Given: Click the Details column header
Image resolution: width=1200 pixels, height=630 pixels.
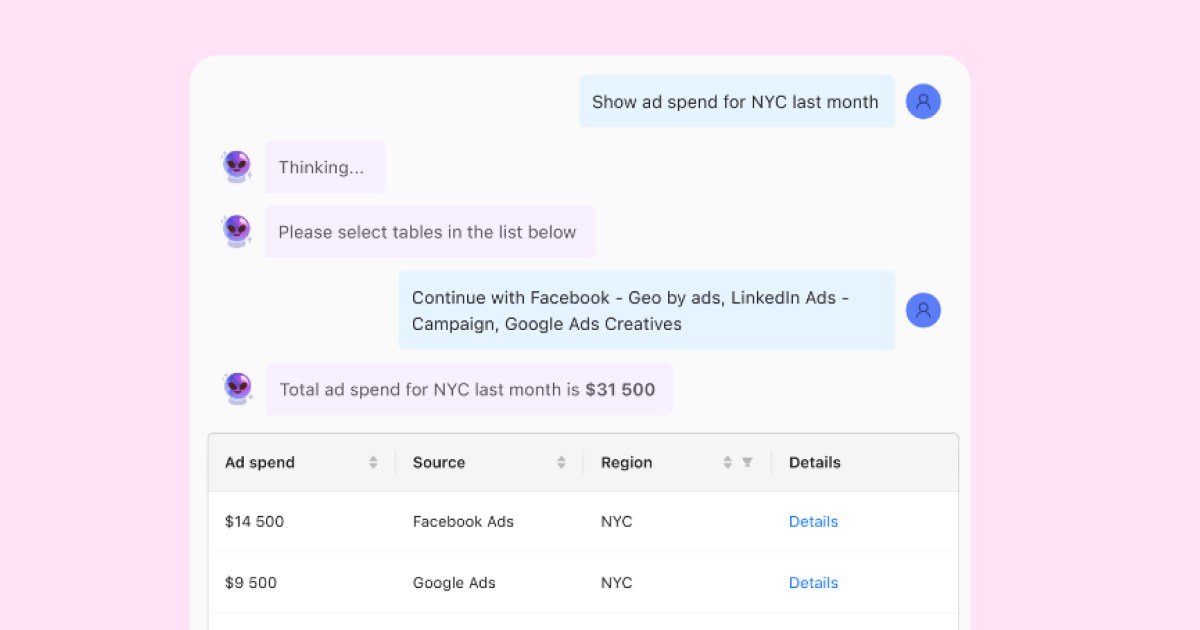Looking at the screenshot, I should point(814,463).
